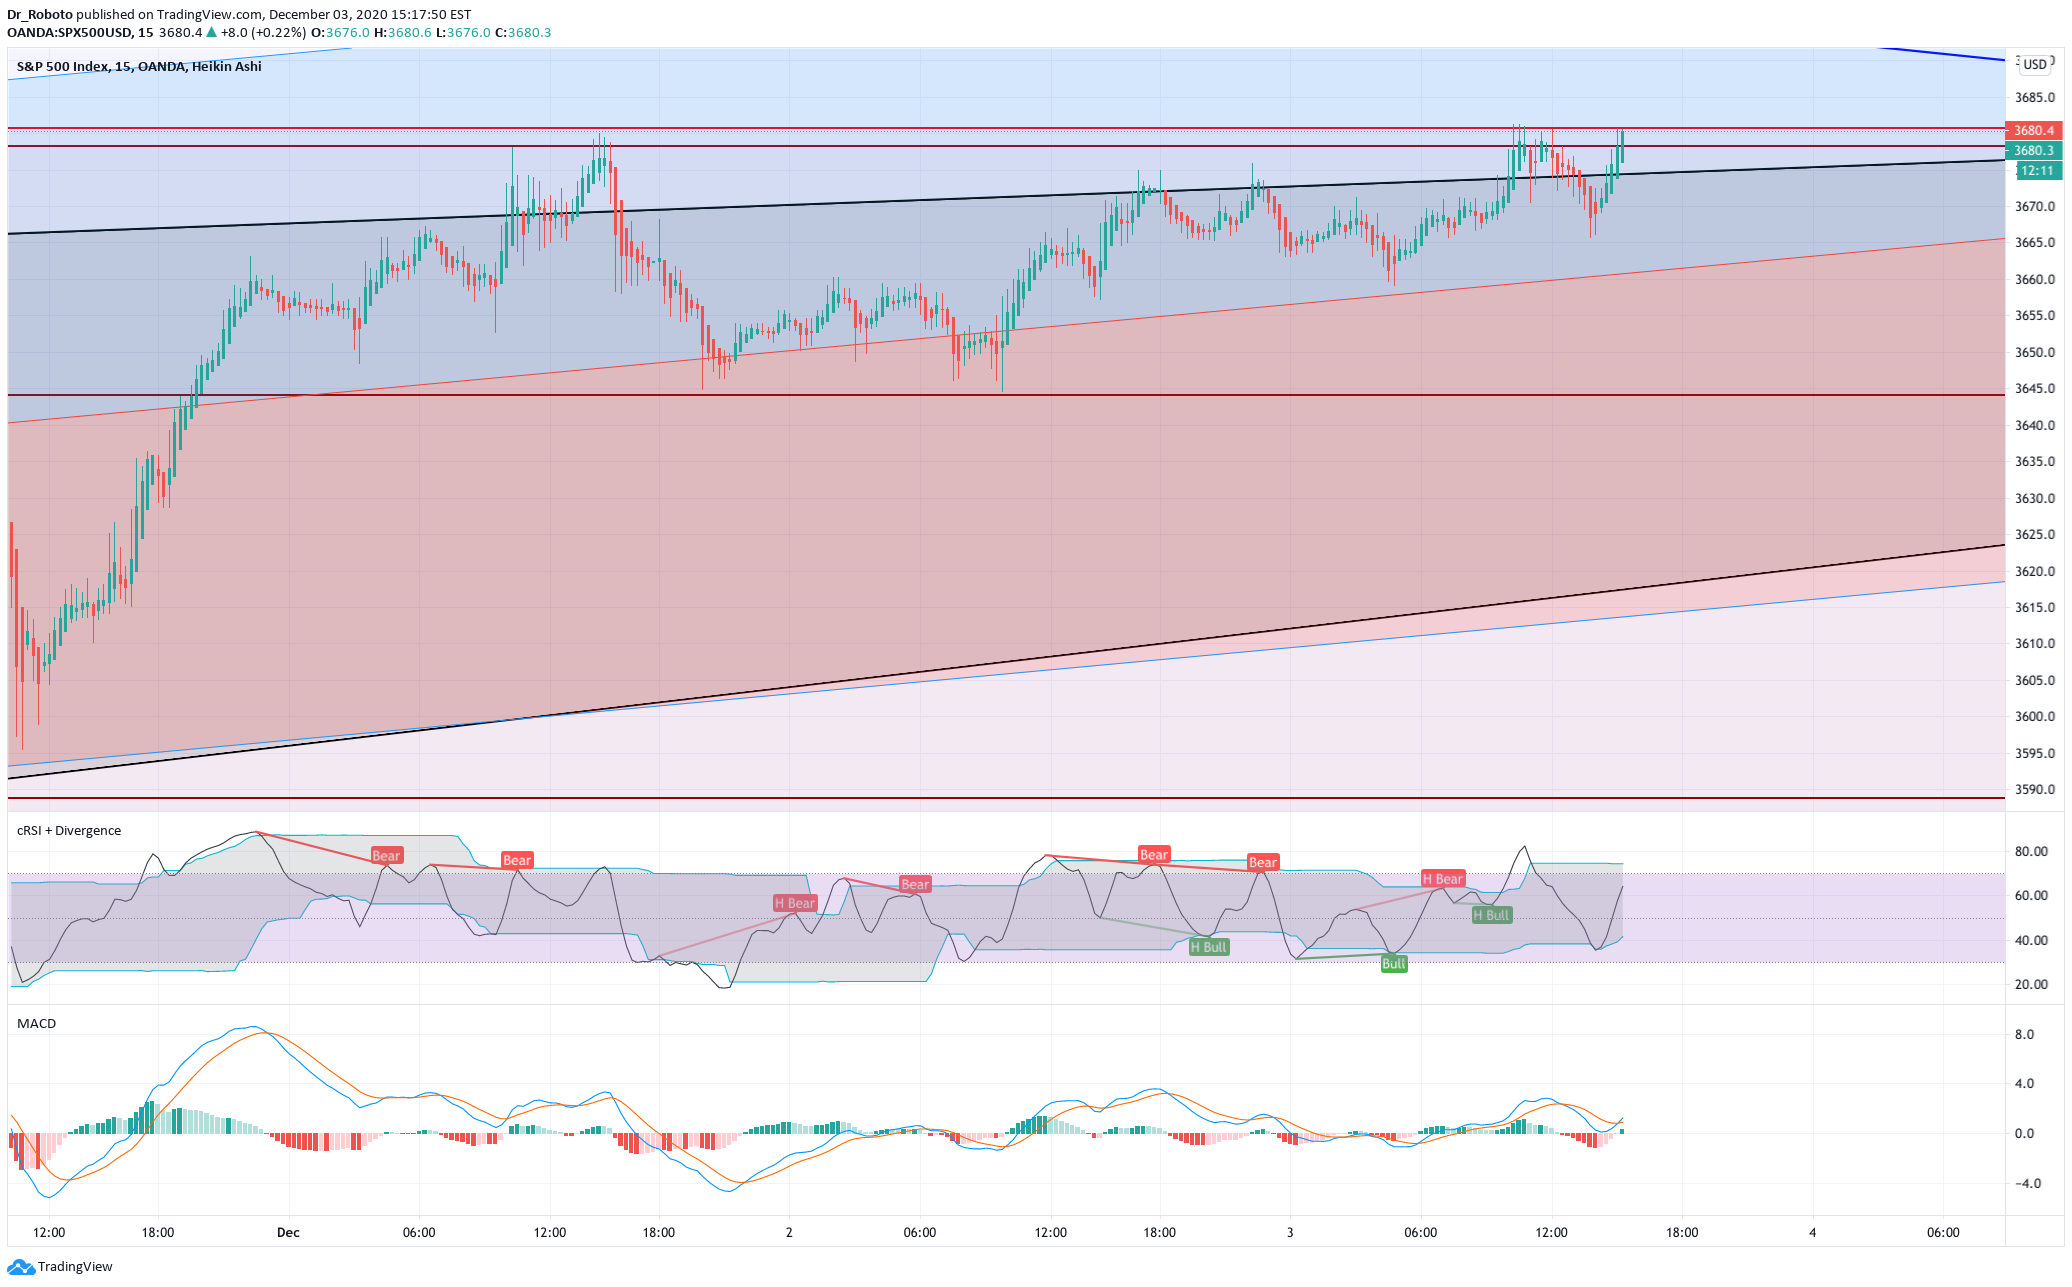The width and height of the screenshot is (2072, 1287).
Task: Click the H Bear label before December 2
Action: pos(795,903)
